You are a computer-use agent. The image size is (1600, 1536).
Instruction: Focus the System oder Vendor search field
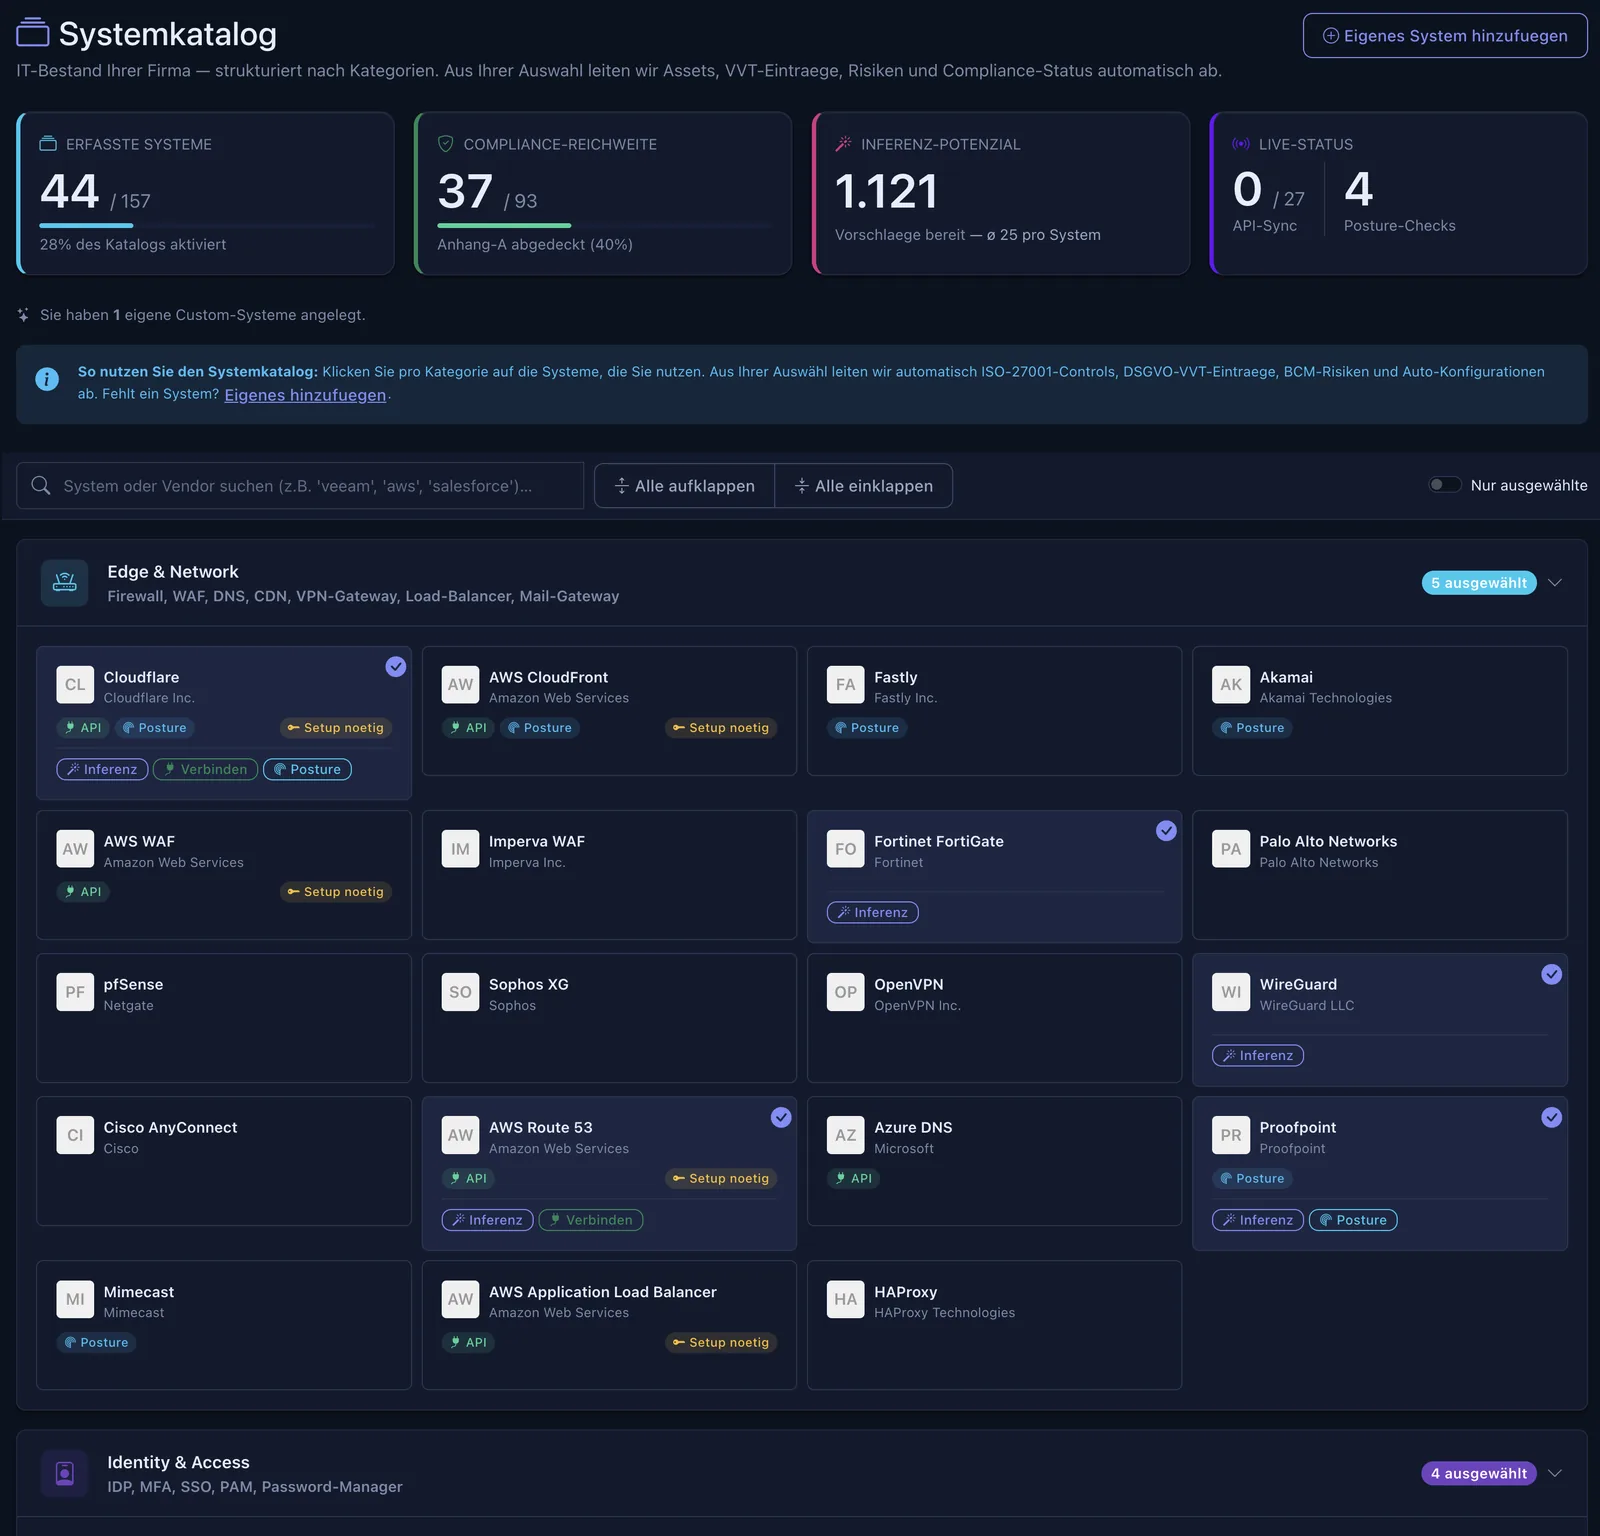click(x=300, y=486)
